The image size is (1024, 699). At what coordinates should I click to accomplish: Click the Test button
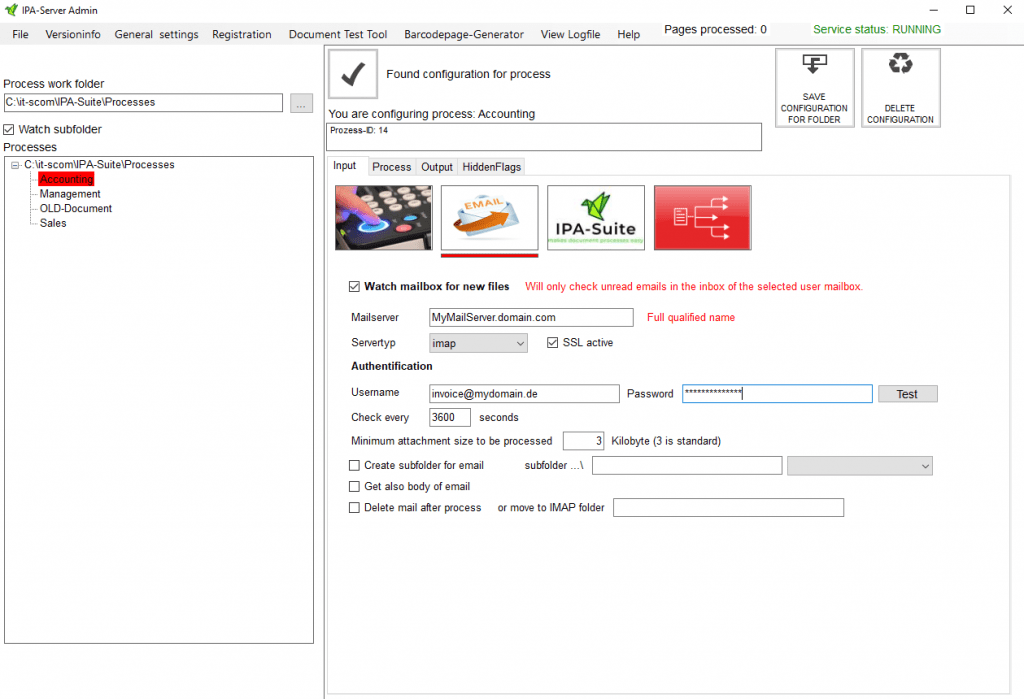907,394
